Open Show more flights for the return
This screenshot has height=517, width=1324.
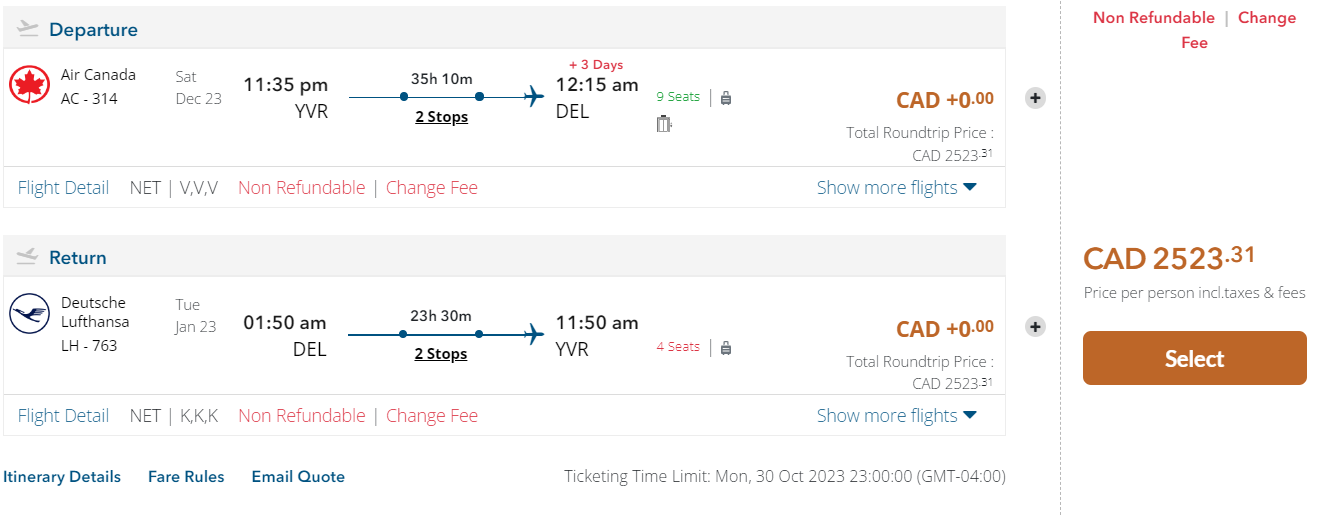coord(896,416)
